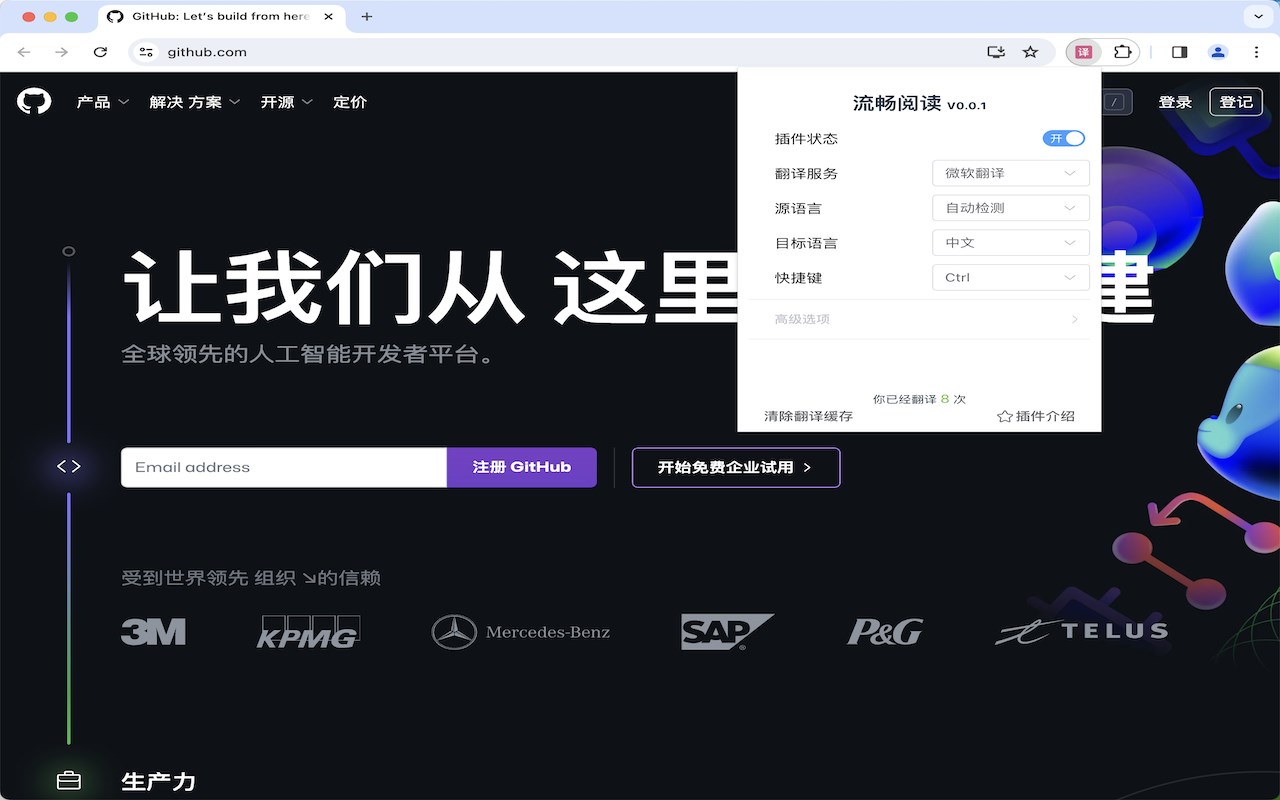Click 开始免费企业试用 button
Screen dimensions: 1280x800
point(736,467)
